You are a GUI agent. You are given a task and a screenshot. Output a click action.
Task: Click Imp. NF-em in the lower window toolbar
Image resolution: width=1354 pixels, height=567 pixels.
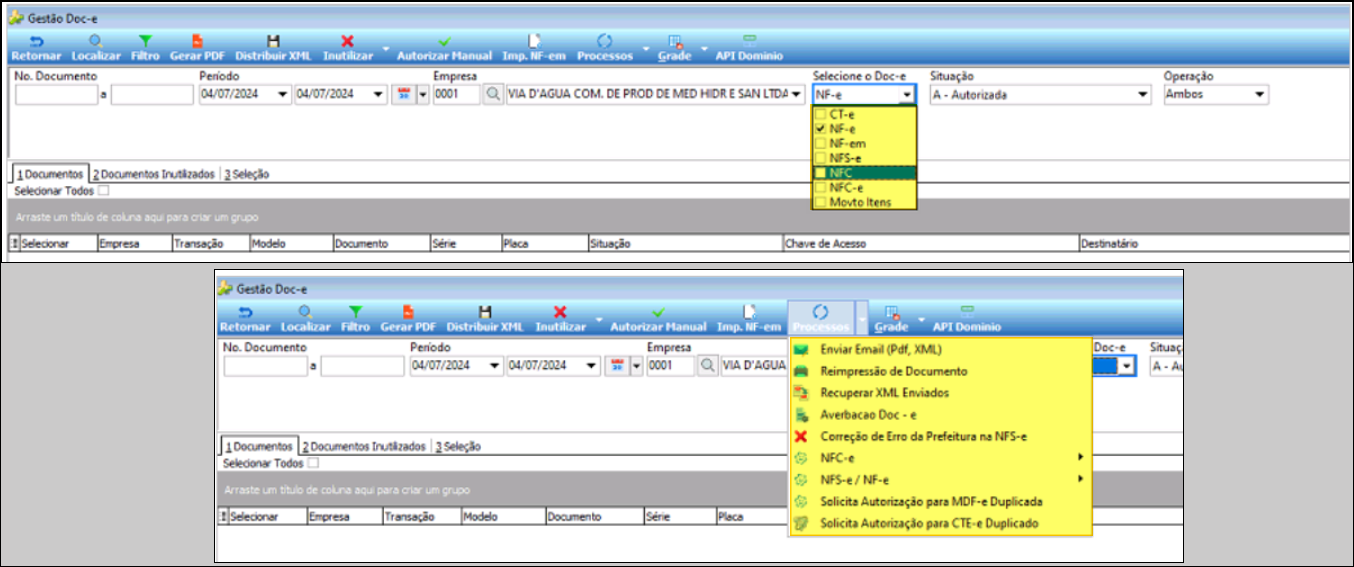pos(749,320)
